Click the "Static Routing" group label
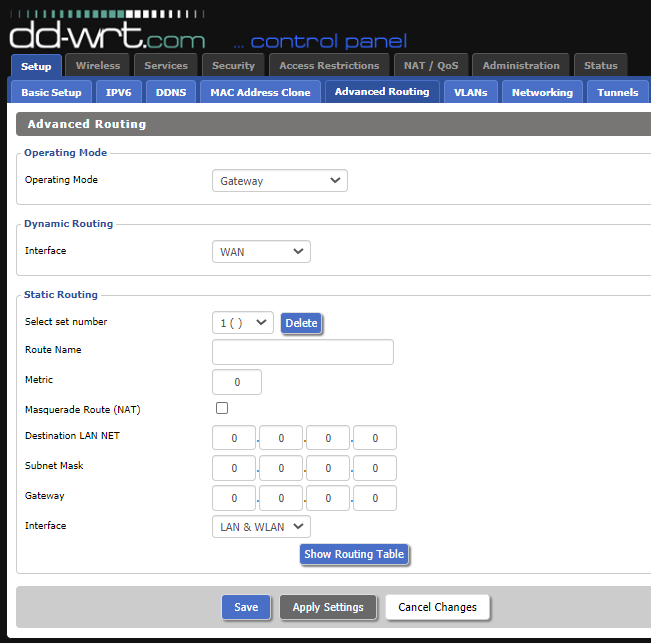Image resolution: width=651 pixels, height=643 pixels. coord(61,294)
